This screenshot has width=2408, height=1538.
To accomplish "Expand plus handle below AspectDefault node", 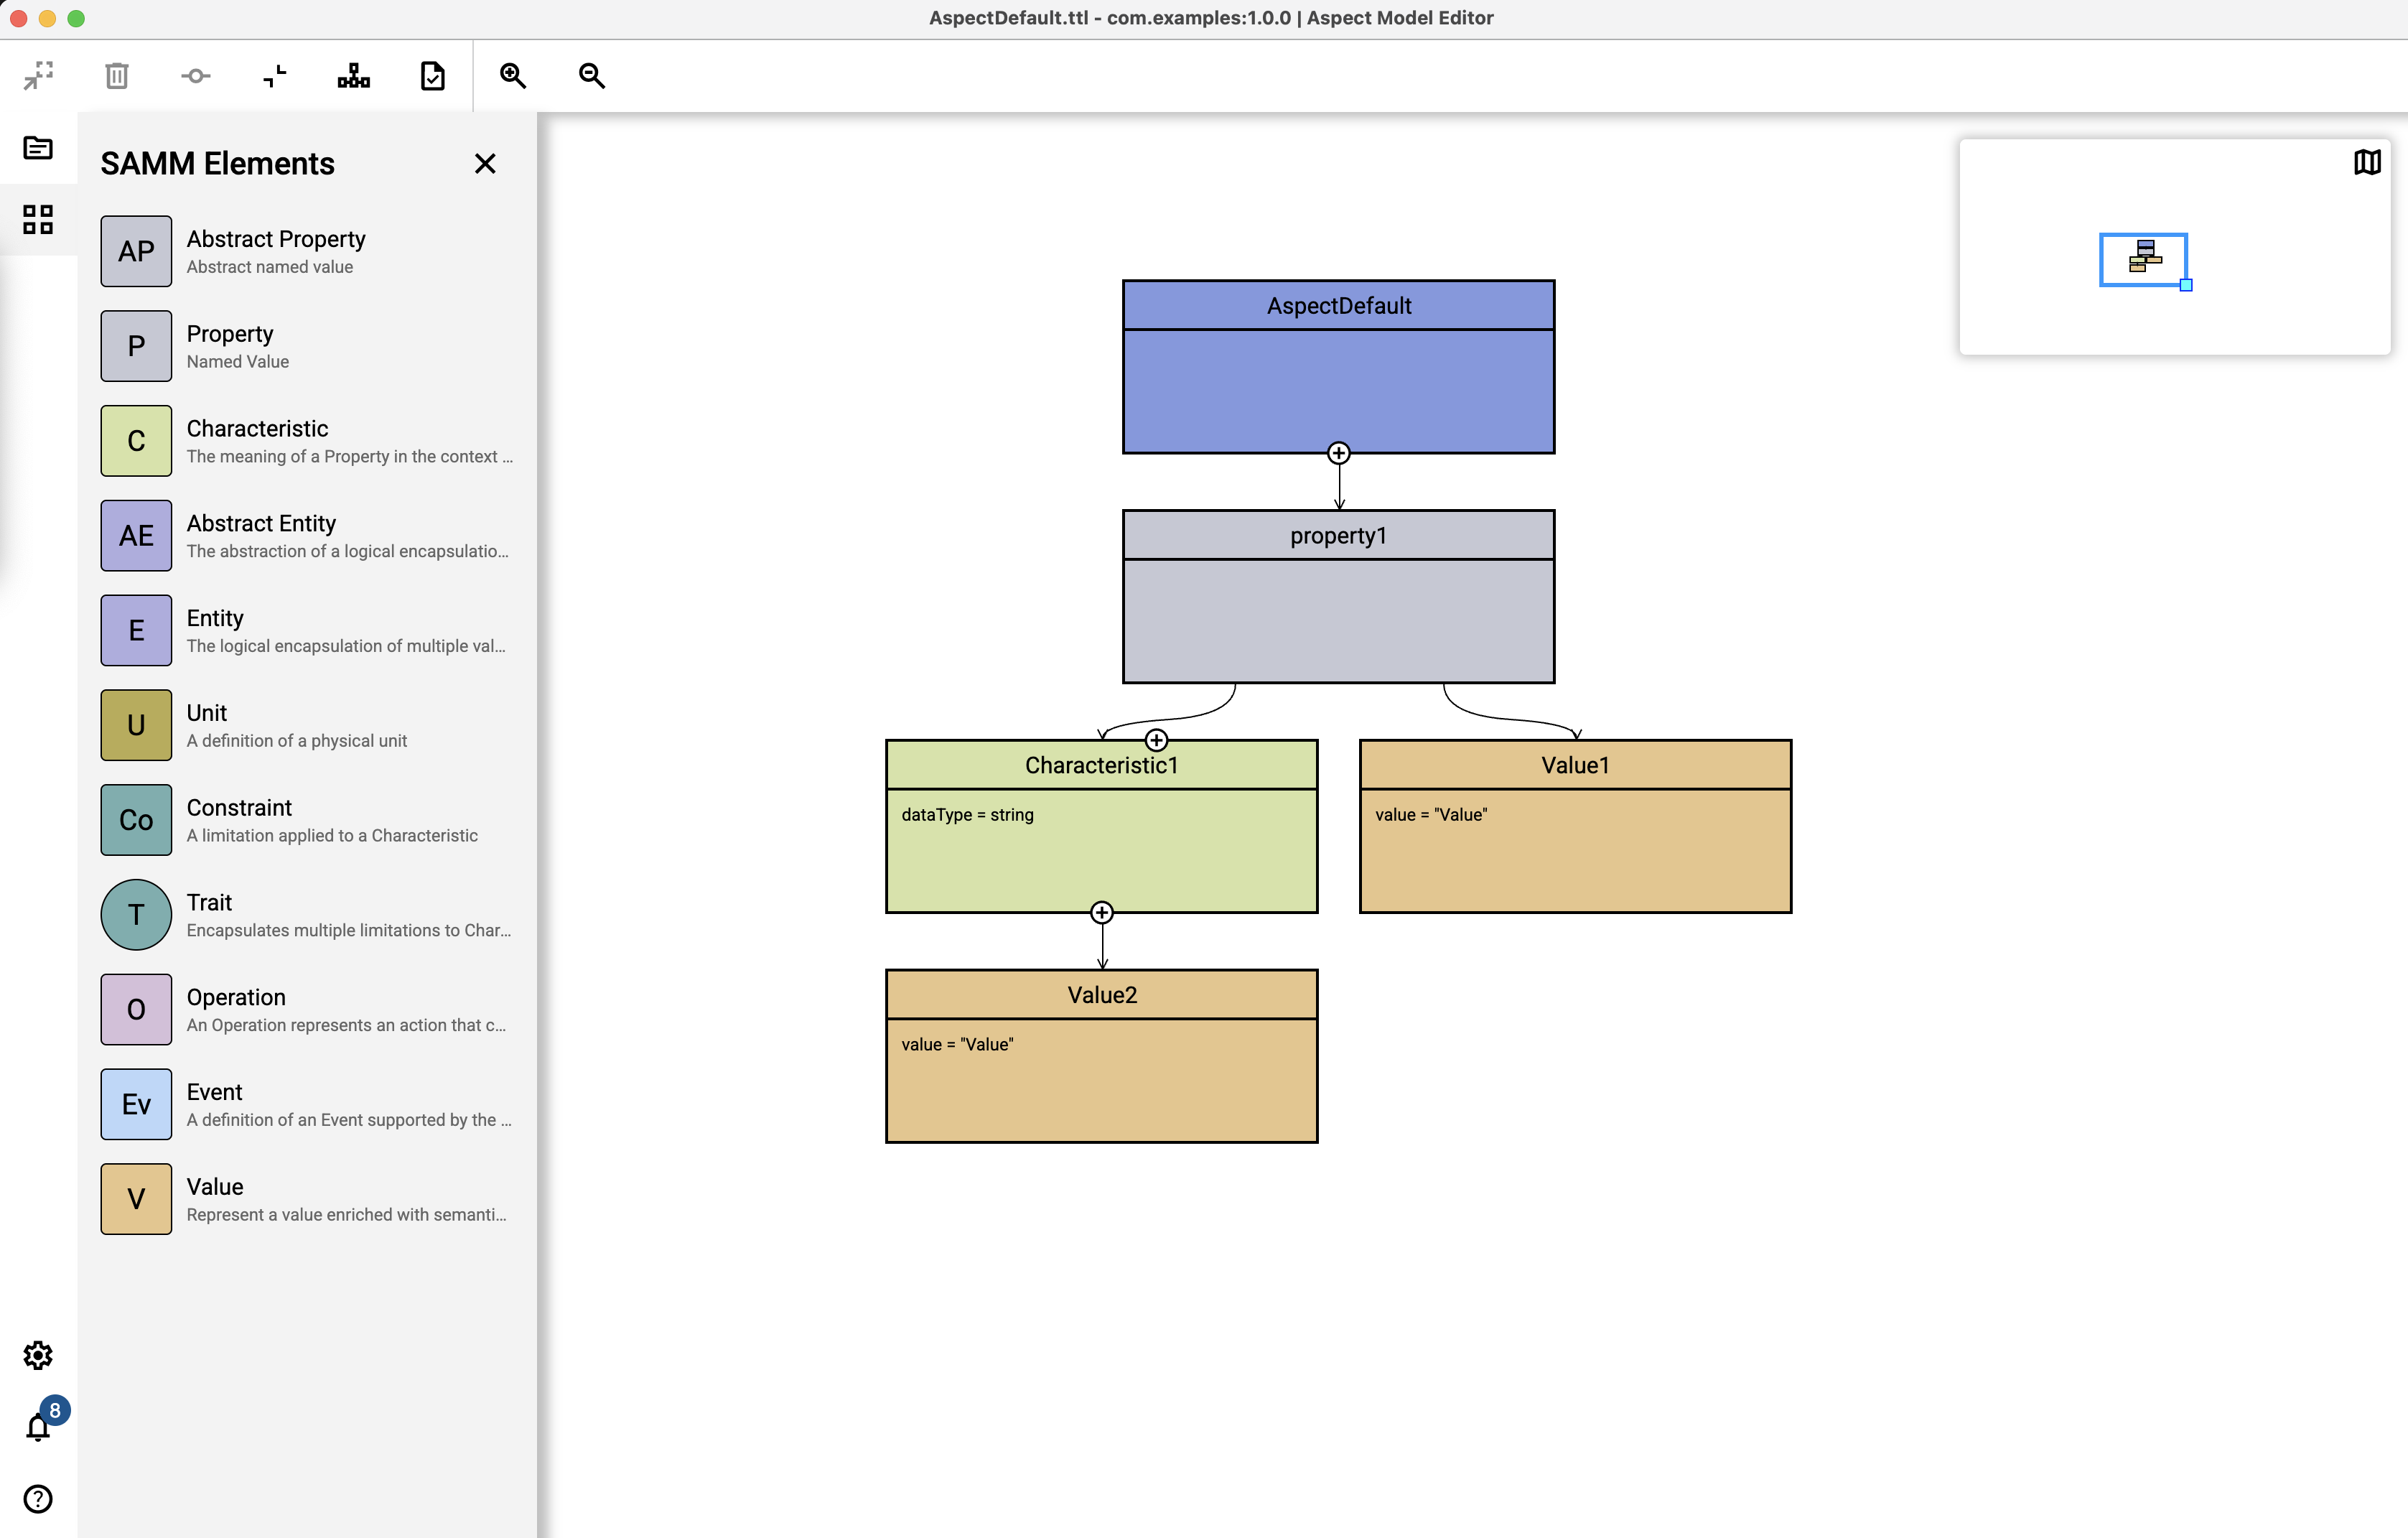I will pyautogui.click(x=1339, y=453).
